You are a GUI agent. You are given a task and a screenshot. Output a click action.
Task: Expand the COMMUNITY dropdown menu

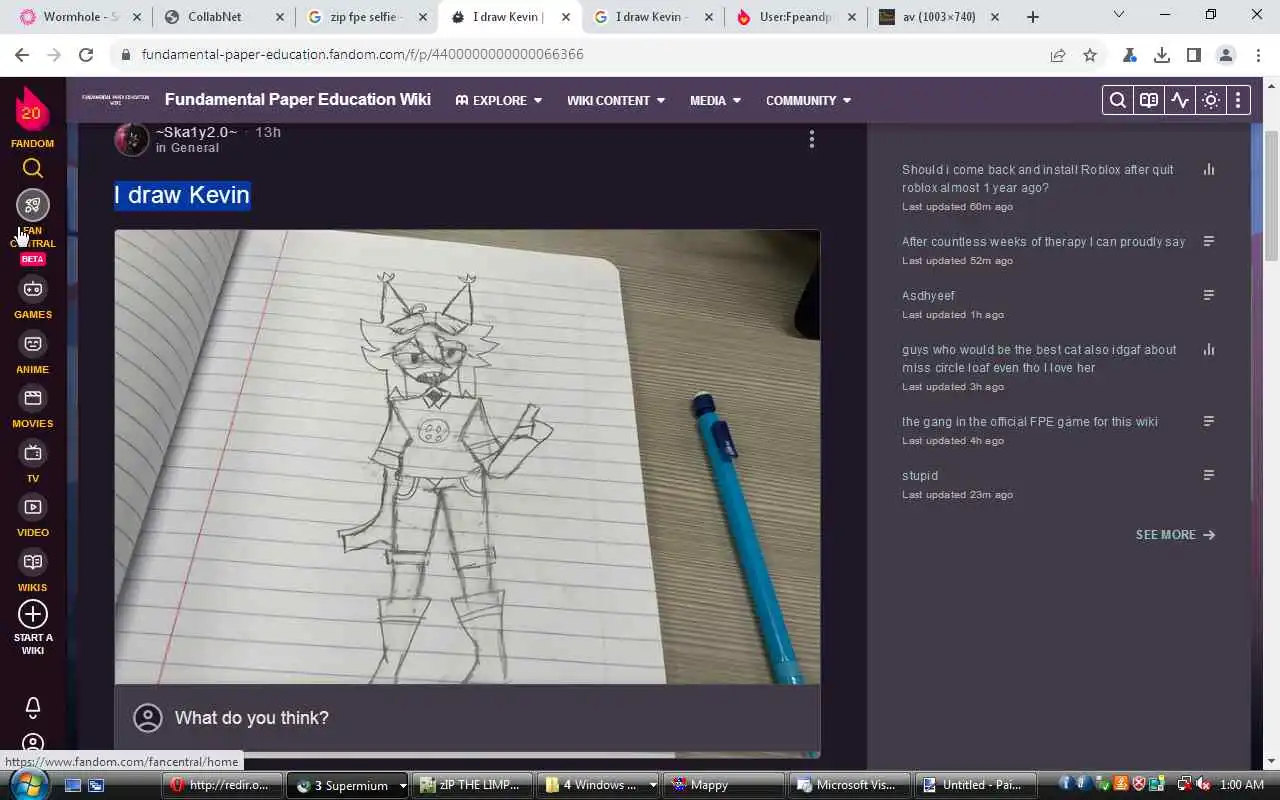pyautogui.click(x=808, y=100)
